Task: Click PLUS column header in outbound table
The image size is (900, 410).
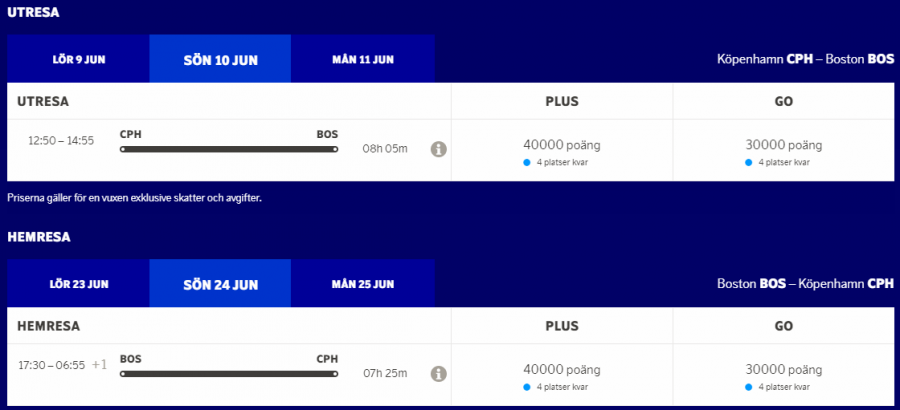Action: point(561,101)
